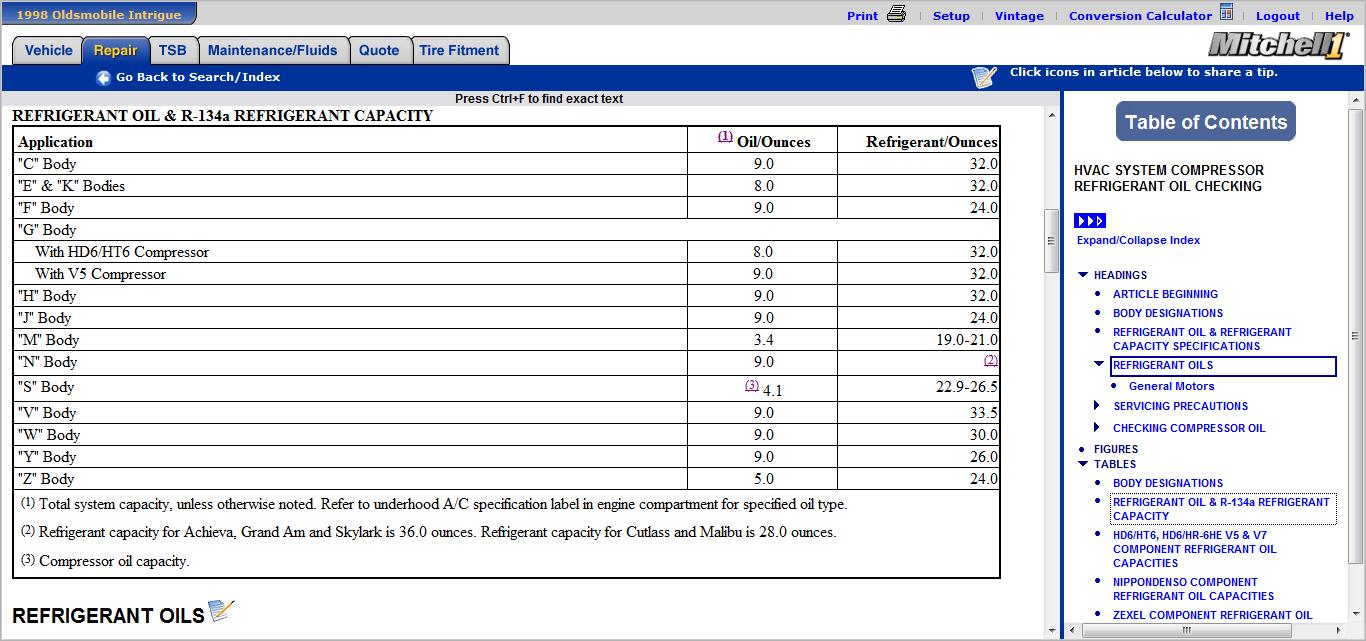The height and width of the screenshot is (641, 1366).
Task: Click the article vertical scrollbar thumb
Action: coord(1051,240)
